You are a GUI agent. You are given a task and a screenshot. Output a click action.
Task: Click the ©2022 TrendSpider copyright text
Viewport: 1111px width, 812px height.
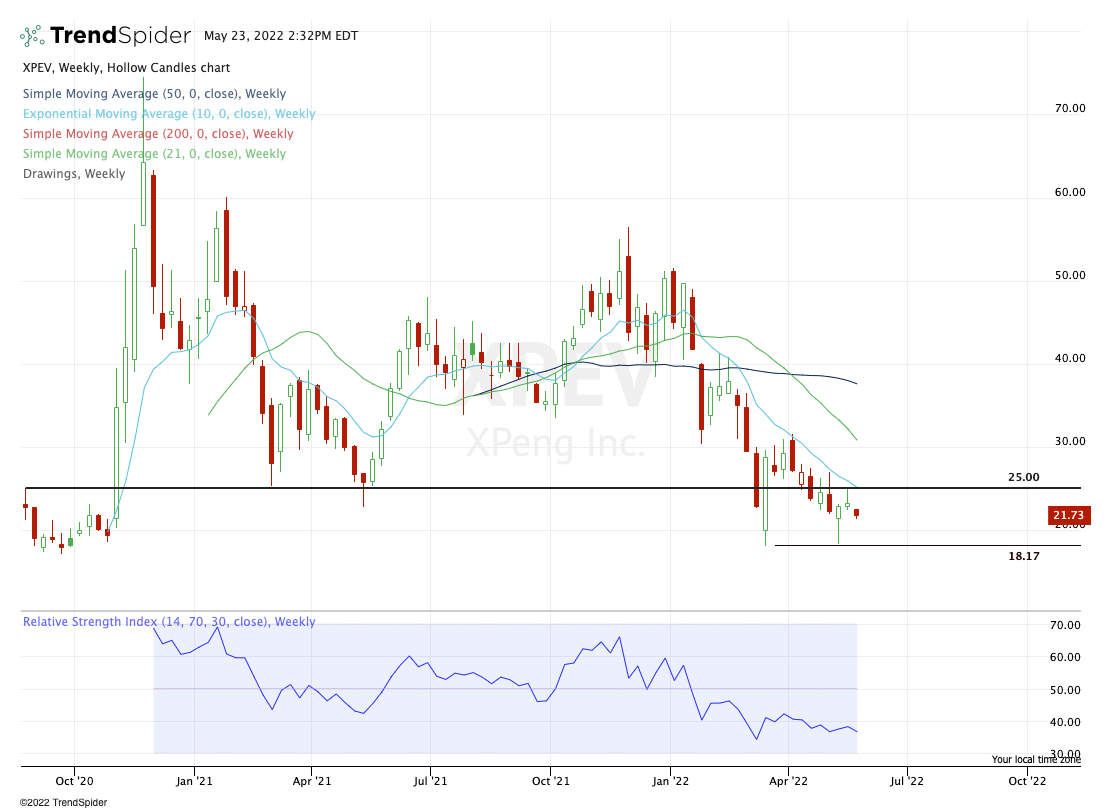64,803
